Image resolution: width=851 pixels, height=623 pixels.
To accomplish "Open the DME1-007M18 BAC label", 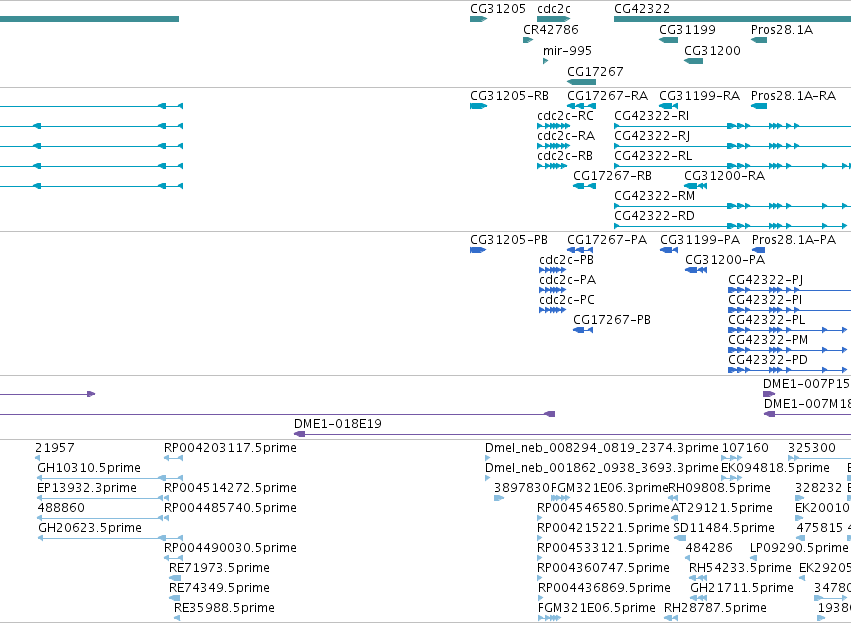I will click(x=807, y=404).
